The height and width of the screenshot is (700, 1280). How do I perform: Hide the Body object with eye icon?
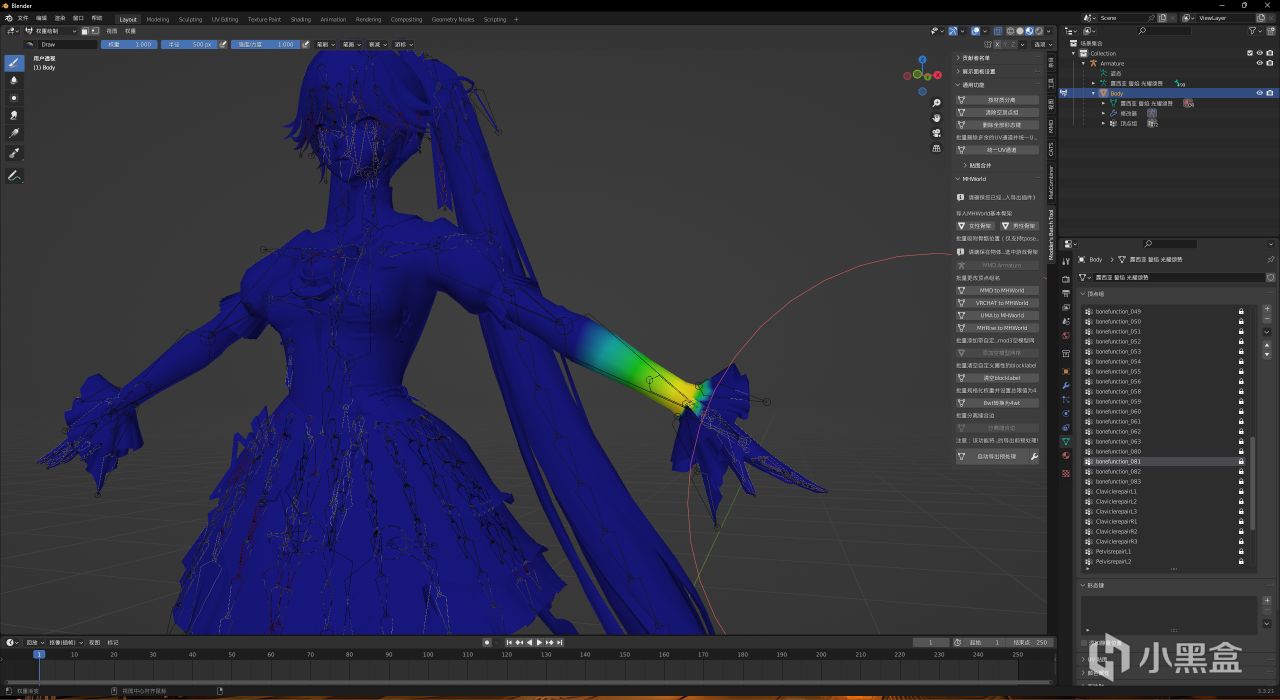tap(1259, 93)
